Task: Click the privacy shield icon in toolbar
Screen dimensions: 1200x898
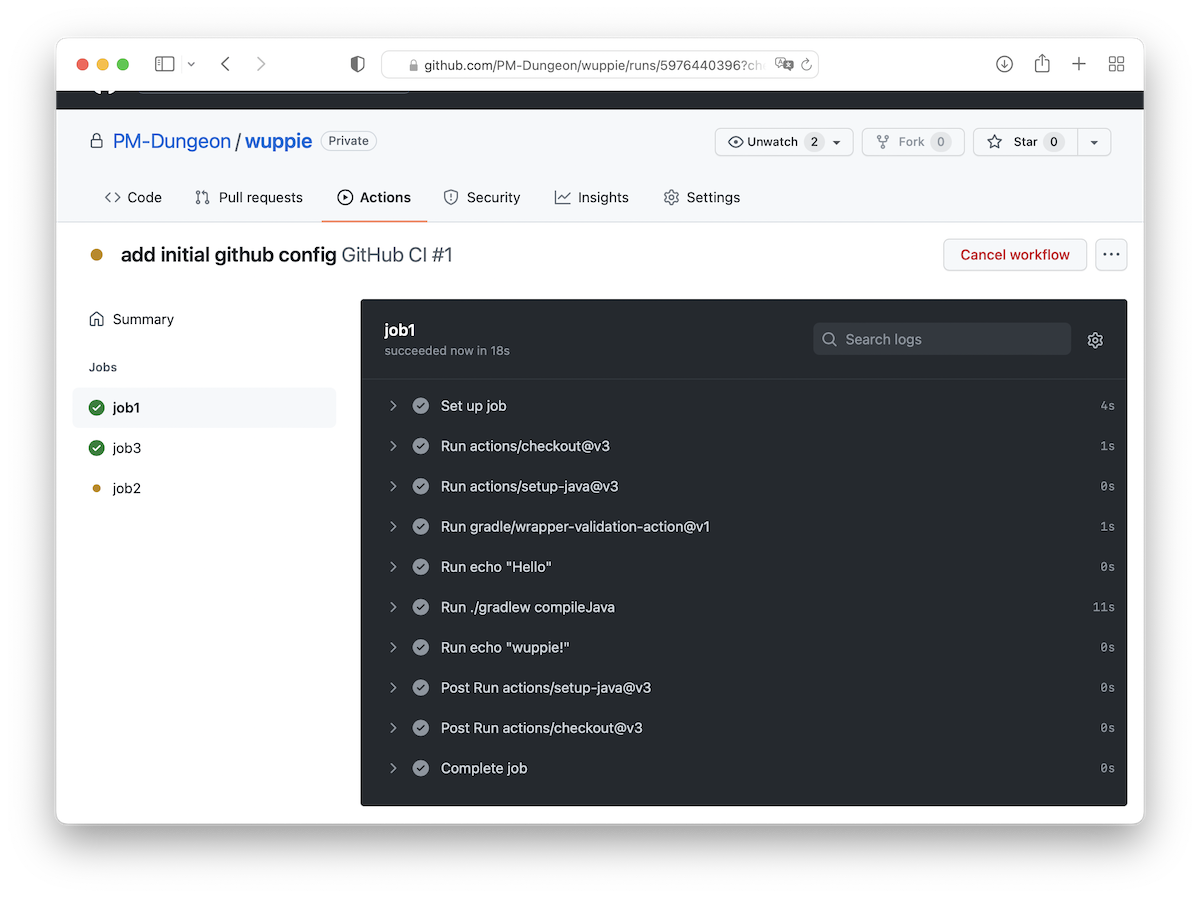Action: coord(357,64)
